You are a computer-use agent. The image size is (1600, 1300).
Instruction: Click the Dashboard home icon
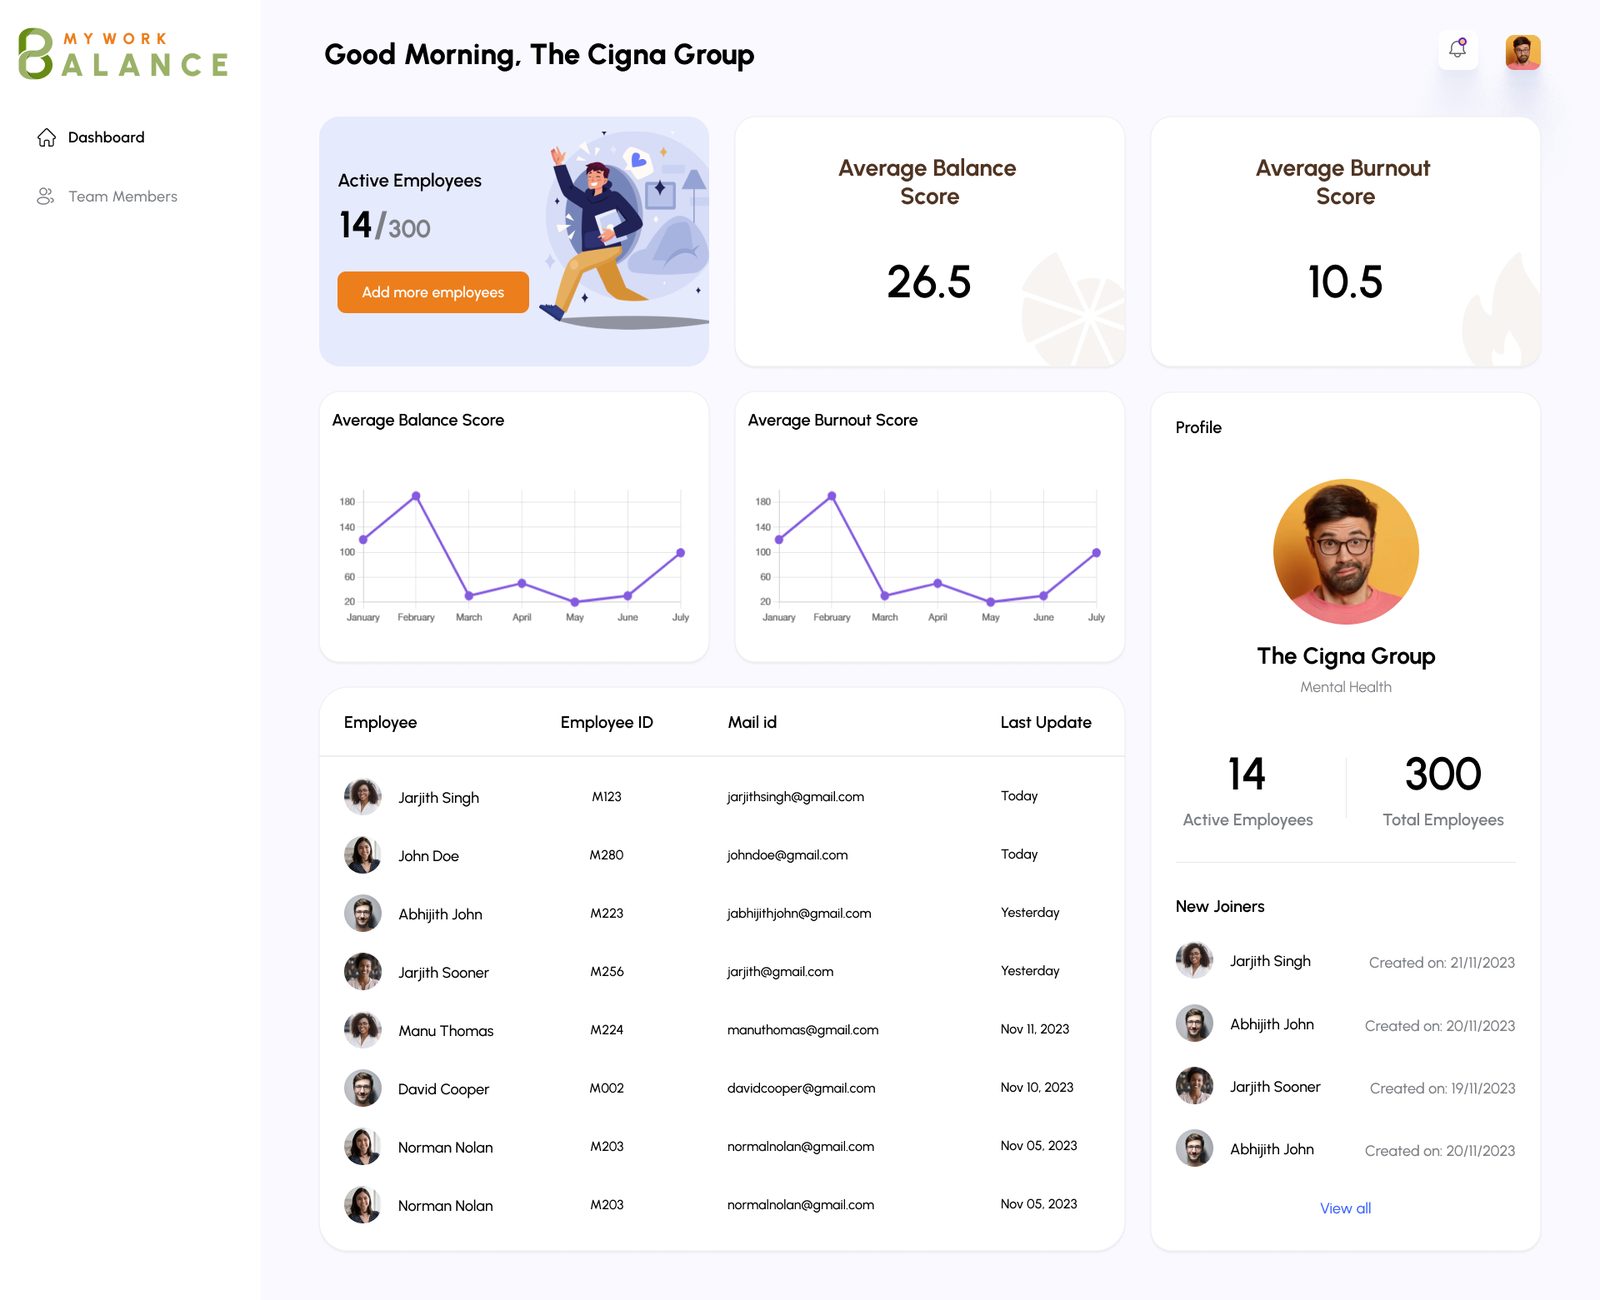pos(46,138)
